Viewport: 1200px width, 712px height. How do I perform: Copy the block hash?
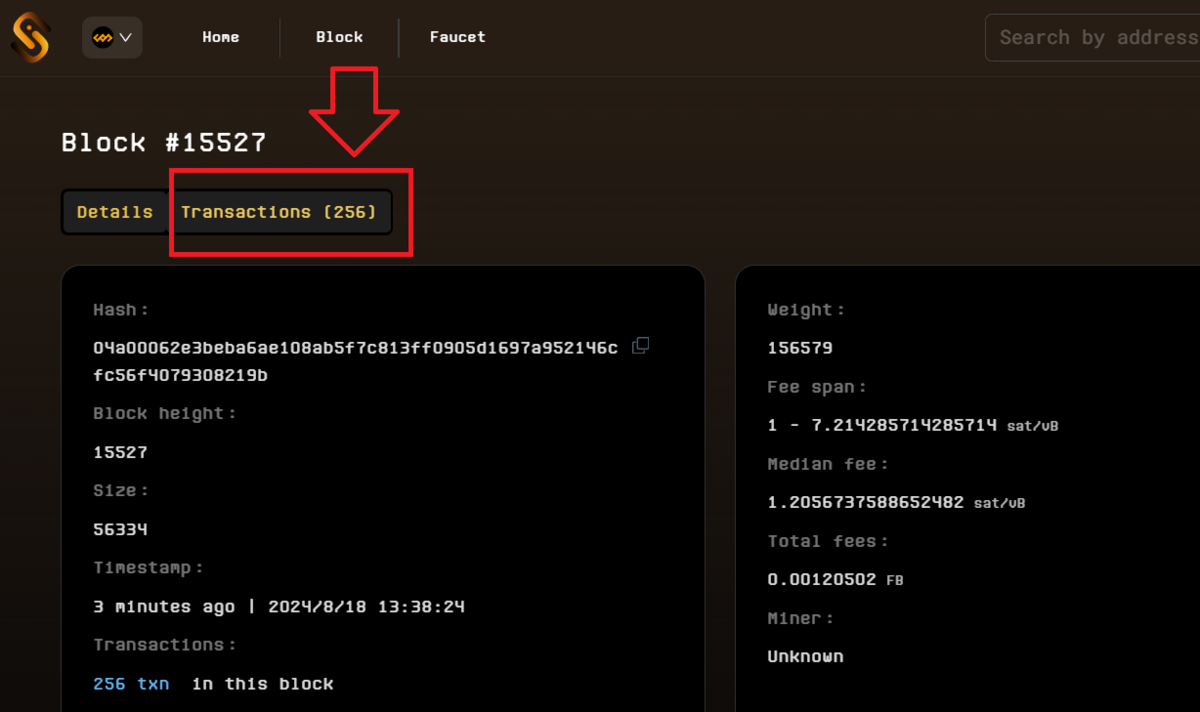pos(641,346)
